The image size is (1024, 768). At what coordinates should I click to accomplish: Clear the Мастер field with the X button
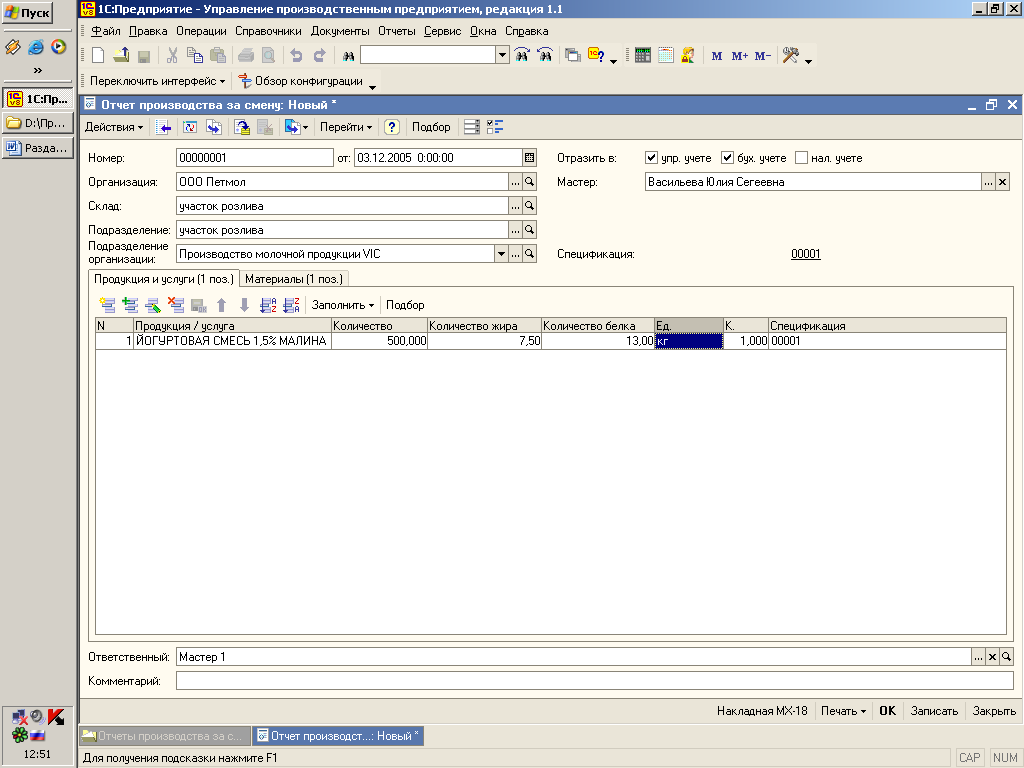coord(1002,182)
